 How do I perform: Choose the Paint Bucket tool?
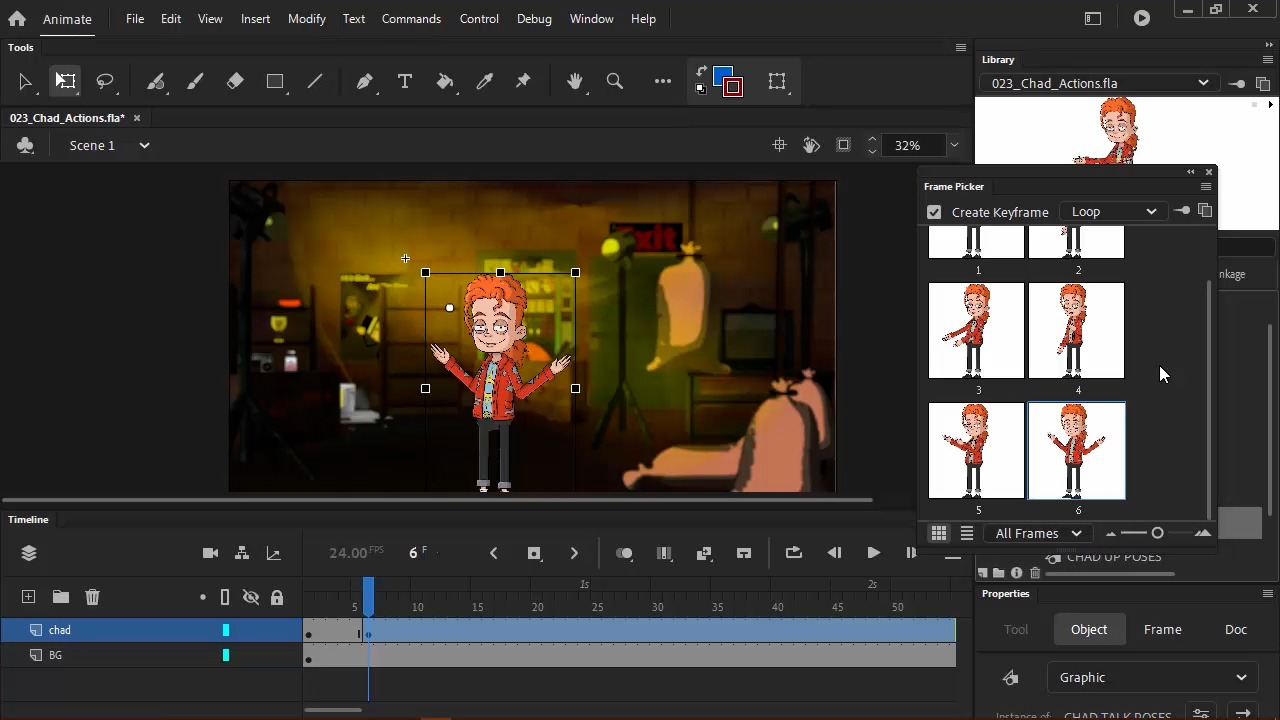pyautogui.click(x=445, y=81)
